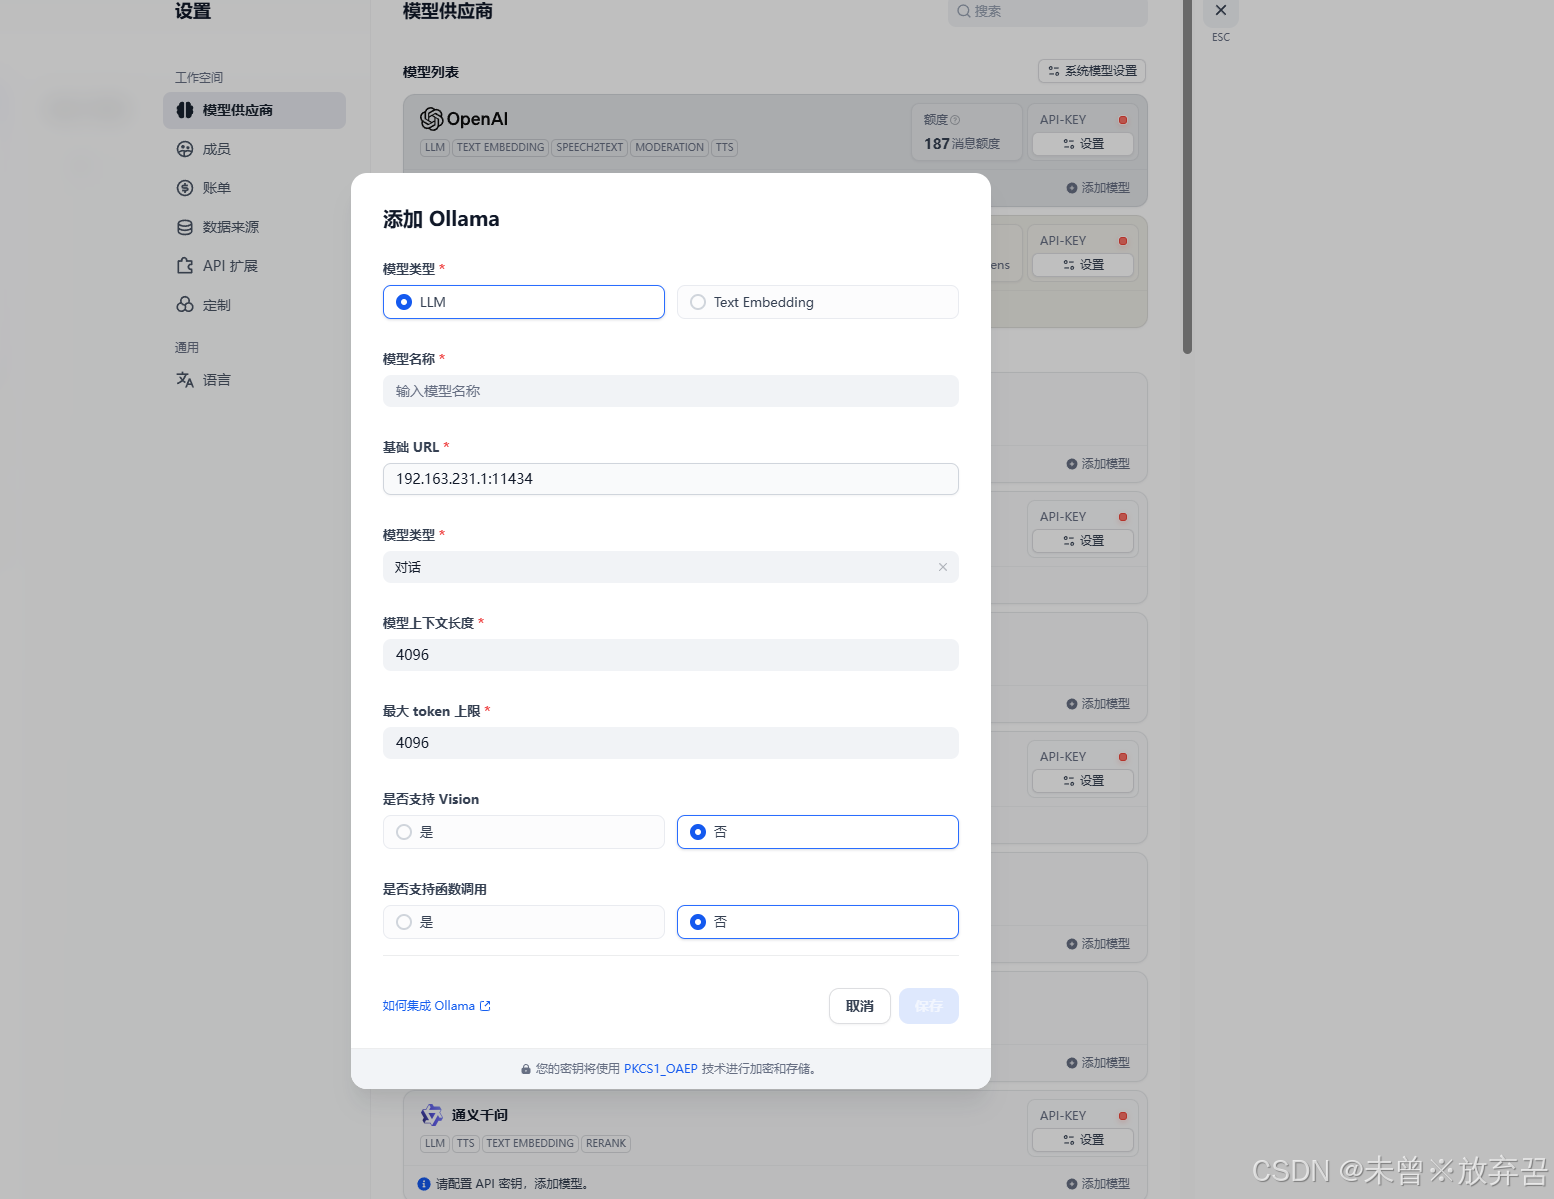Close settings with the ESC X icon
Viewport: 1554px width, 1199px height.
pos(1221,11)
